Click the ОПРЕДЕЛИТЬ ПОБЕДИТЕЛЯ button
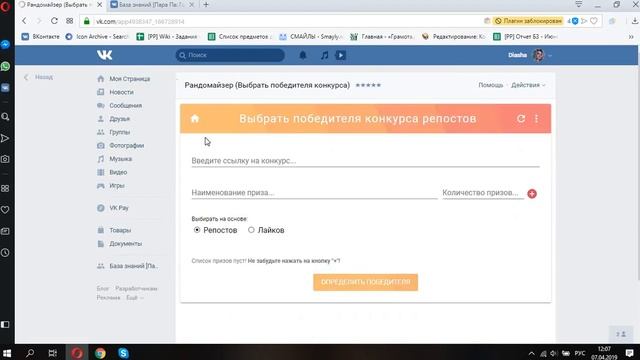The width and height of the screenshot is (640, 360). click(x=365, y=282)
